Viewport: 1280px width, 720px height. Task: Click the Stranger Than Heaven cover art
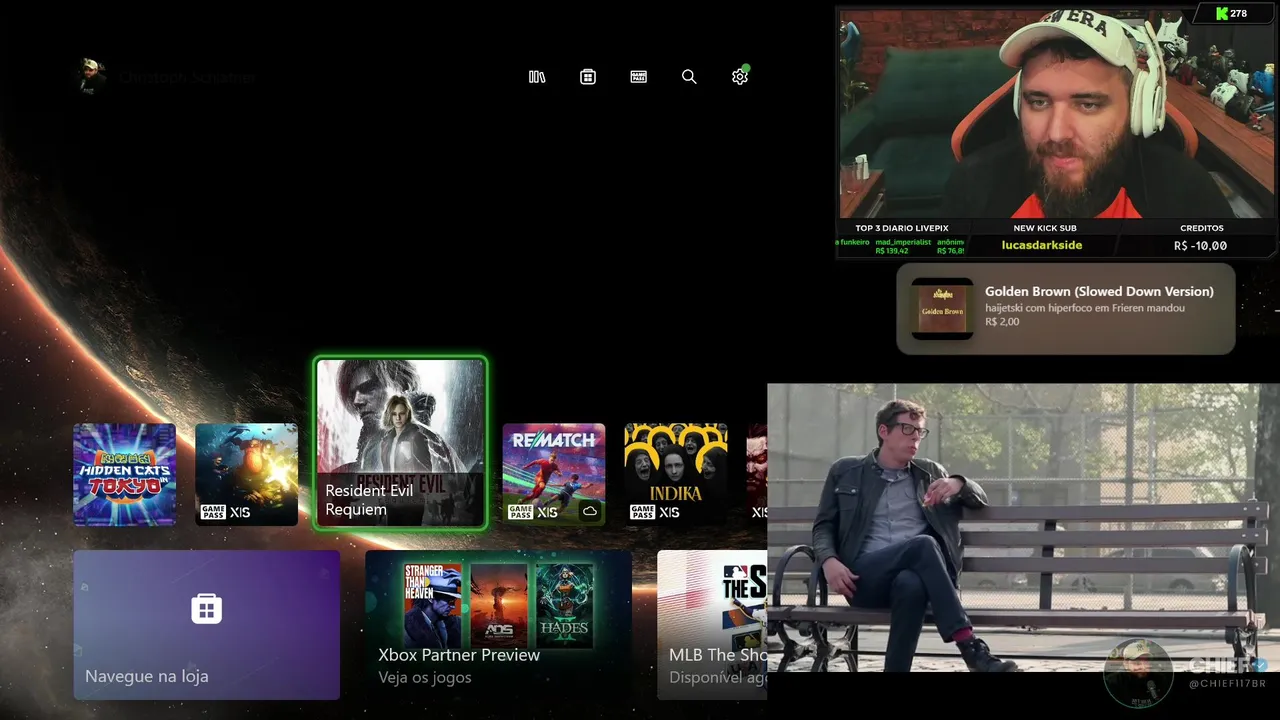(432, 606)
